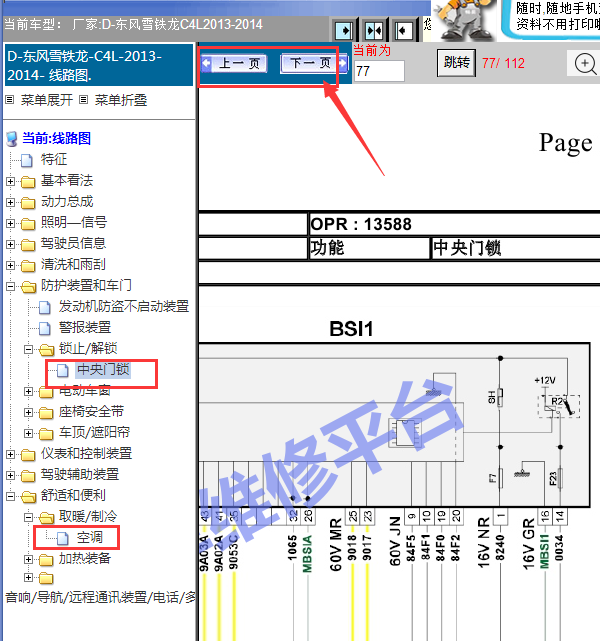Click the BSI1 label in diagram

(351, 329)
